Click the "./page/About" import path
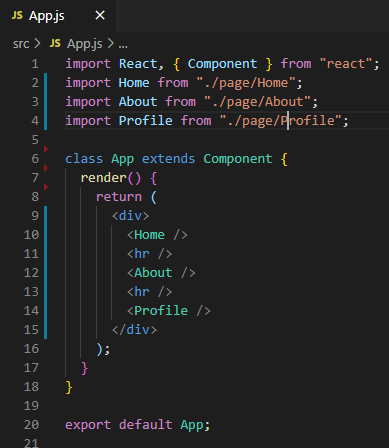The height and width of the screenshot is (448, 389). 257,102
